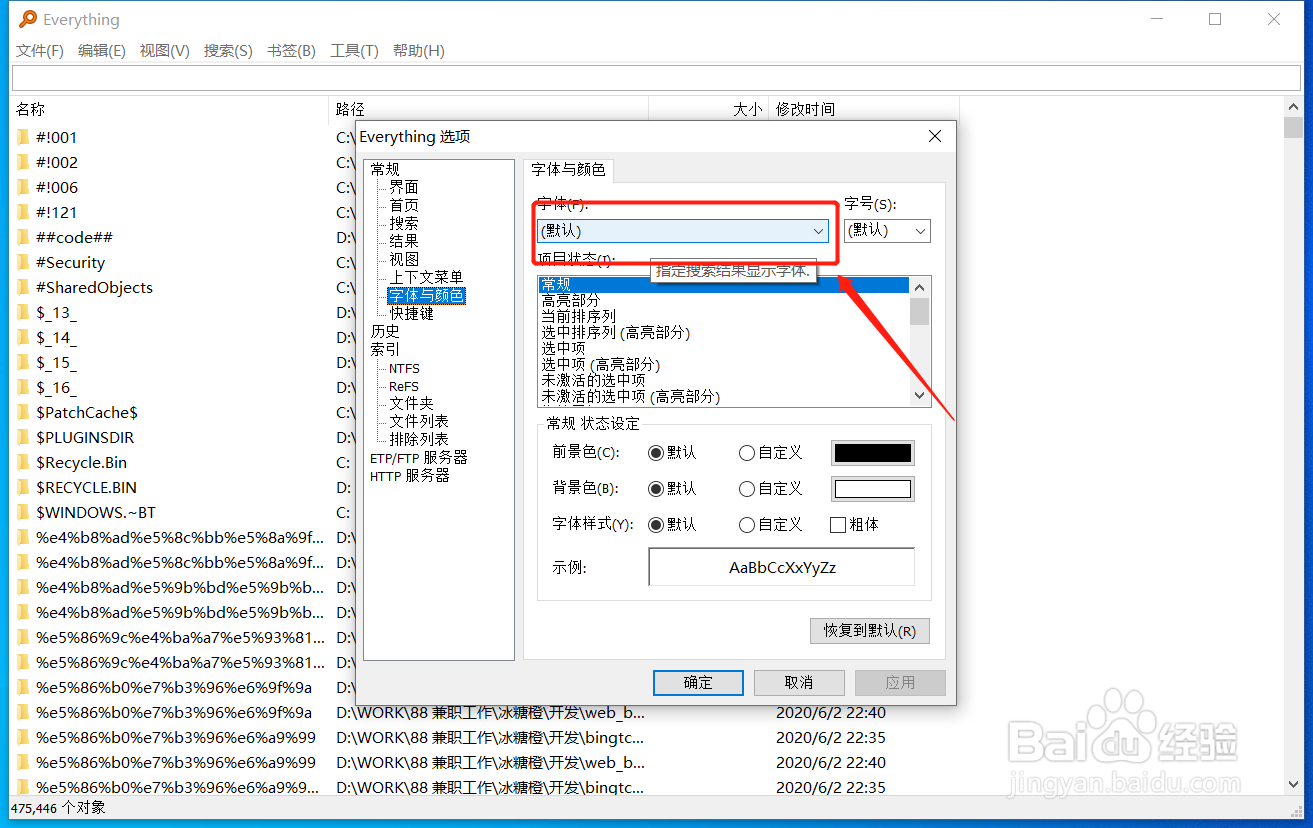Click the folder icon beside $_15_

point(23,362)
